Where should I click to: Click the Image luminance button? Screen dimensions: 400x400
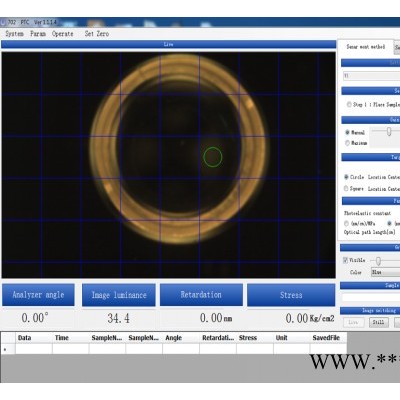(x=119, y=295)
